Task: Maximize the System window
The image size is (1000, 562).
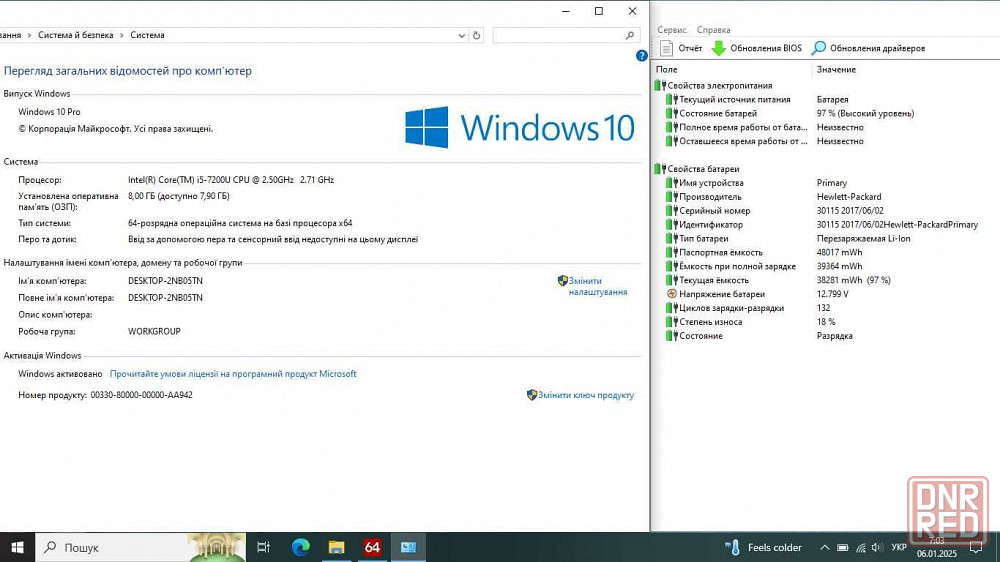Action: 599,11
